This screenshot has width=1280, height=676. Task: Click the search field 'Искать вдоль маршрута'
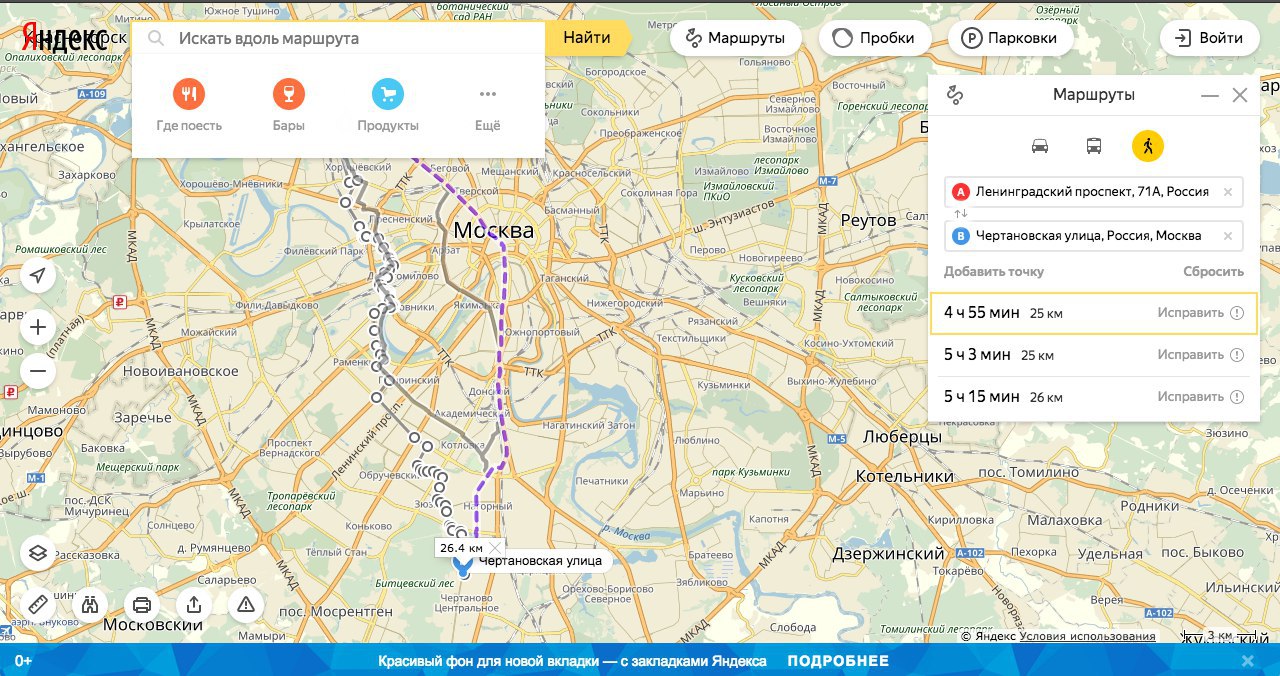[x=338, y=38]
